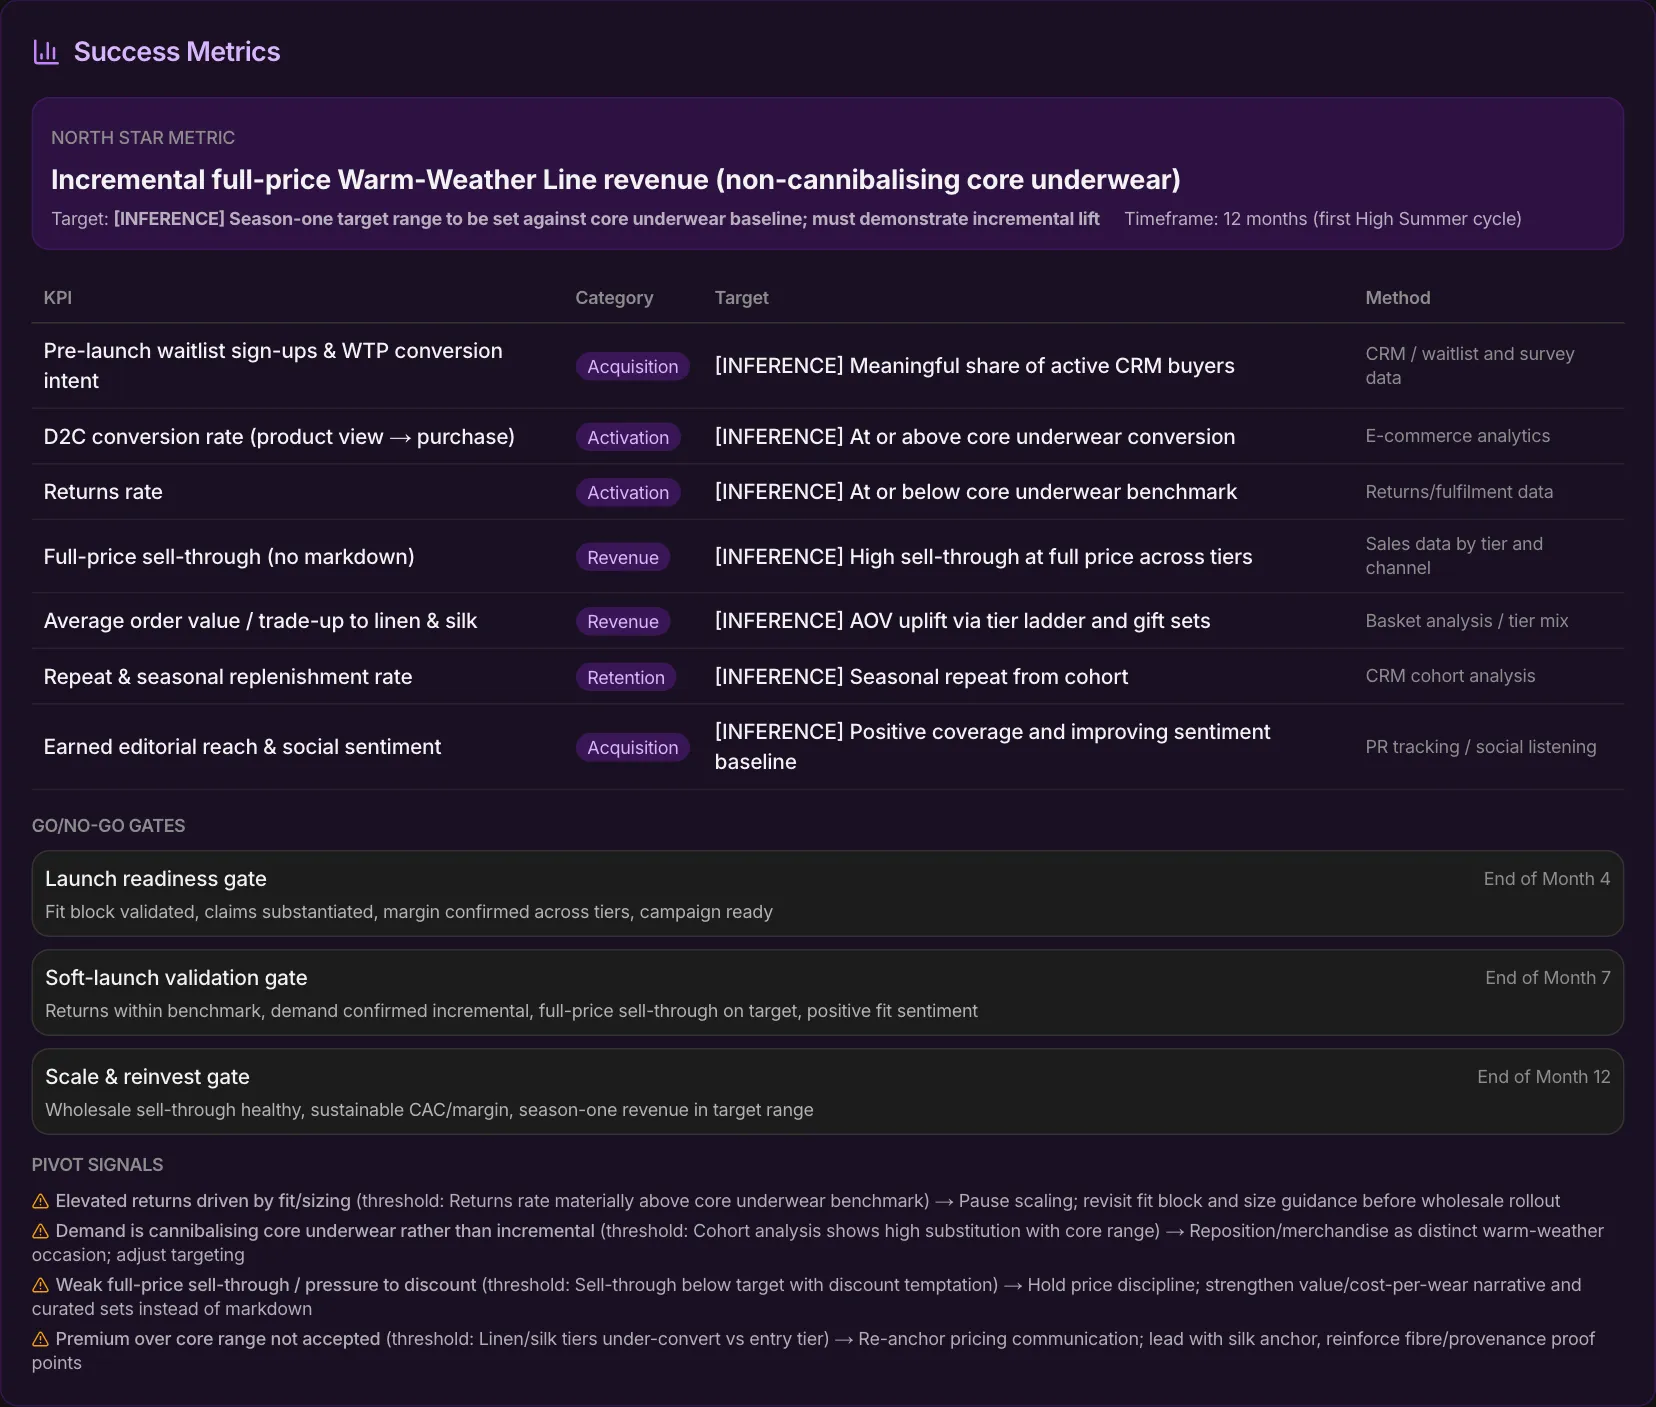Screen dimensions: 1656x1407
Task: Click the 'Returns/fulfilment data' method cell
Action: coord(1459,492)
